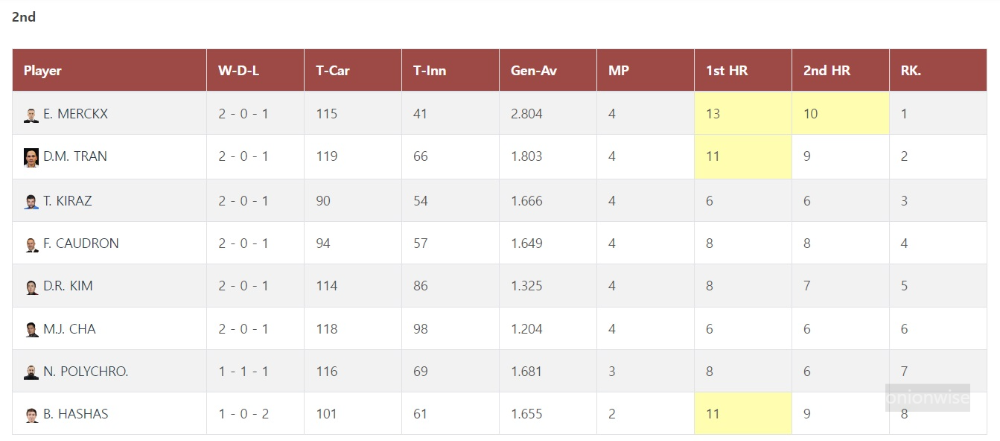Click the name E. MERCKX
This screenshot has width=1000, height=441.
pos(75,114)
